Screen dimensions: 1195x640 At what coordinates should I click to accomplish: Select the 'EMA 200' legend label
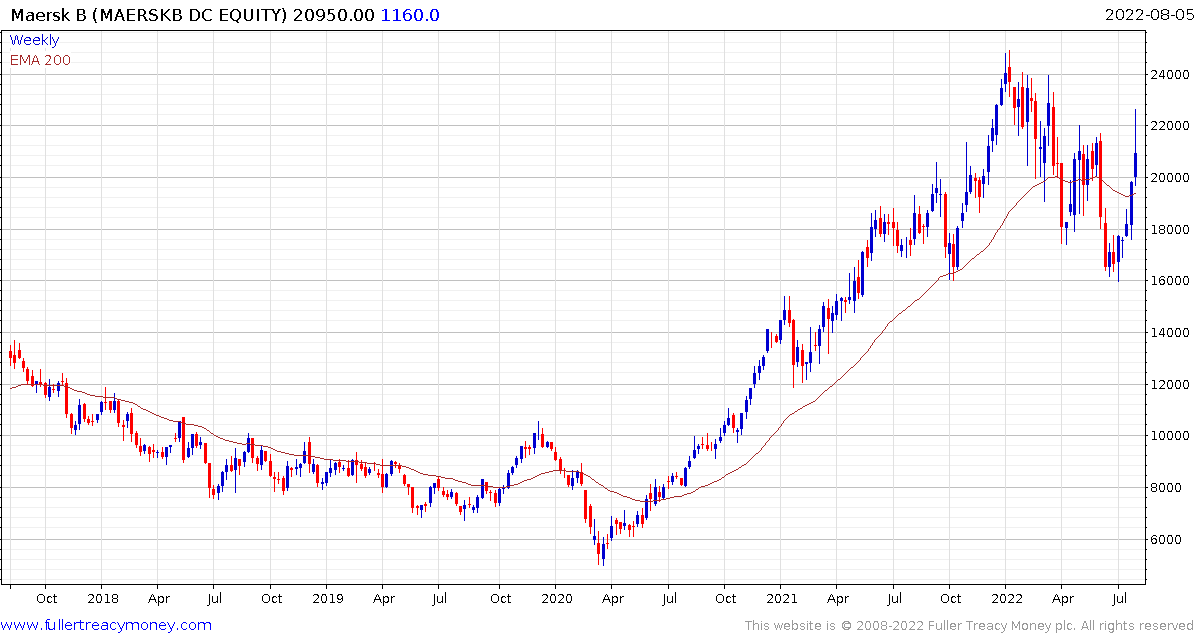point(40,60)
